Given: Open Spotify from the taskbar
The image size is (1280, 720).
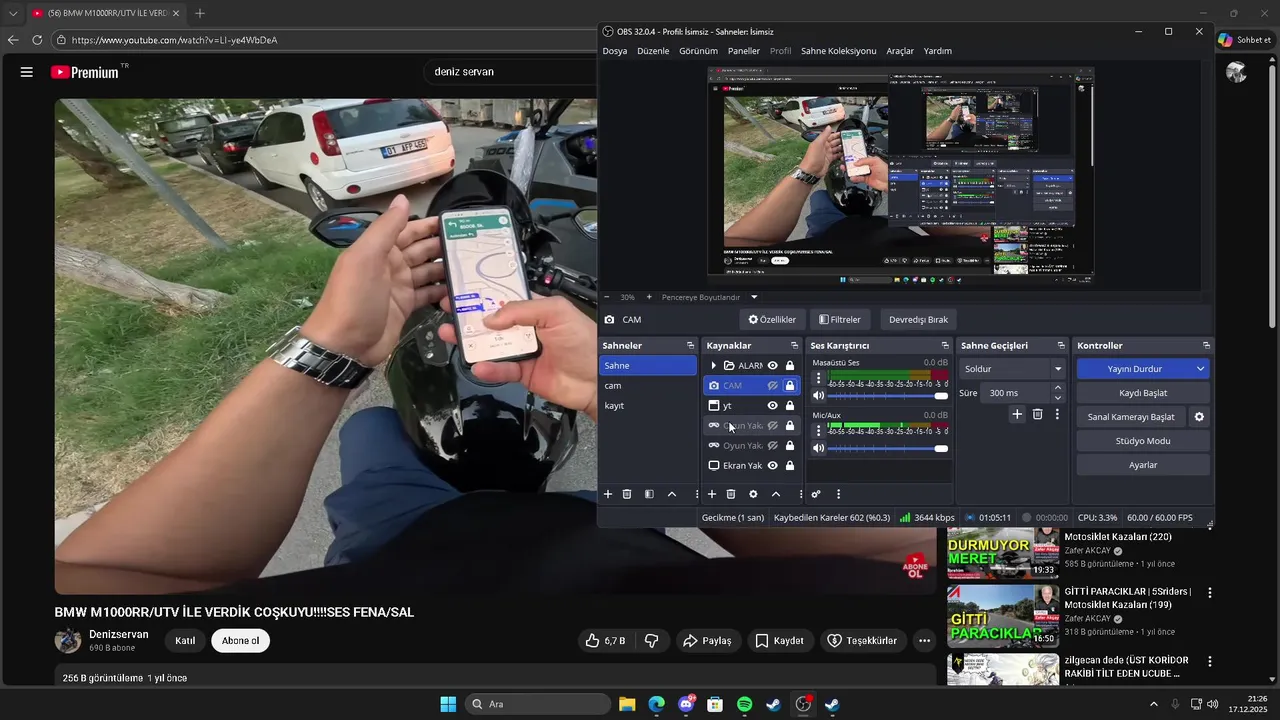Looking at the screenshot, I should click(745, 704).
